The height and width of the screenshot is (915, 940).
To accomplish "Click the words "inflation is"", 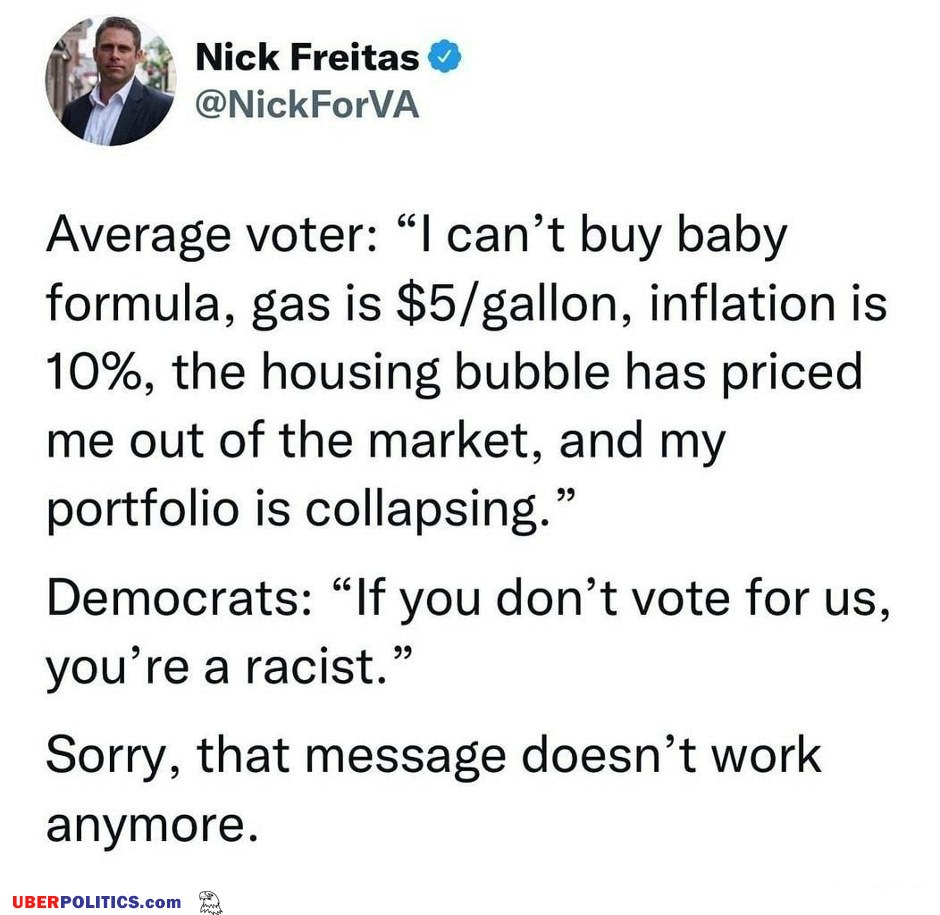I will (768, 303).
